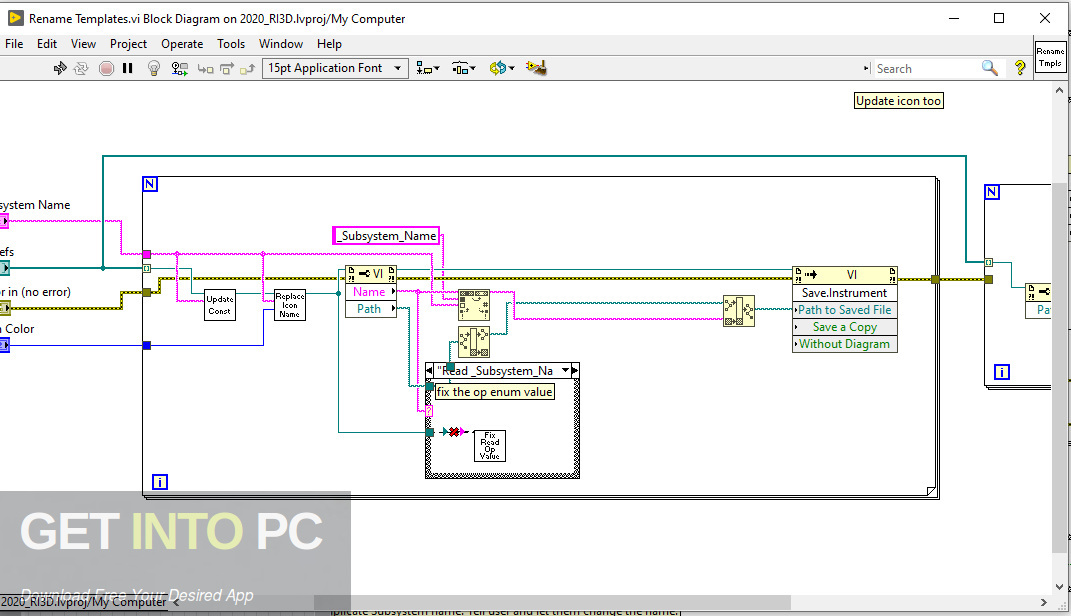
Task: Run the VI with the Run arrow
Action: point(60,68)
